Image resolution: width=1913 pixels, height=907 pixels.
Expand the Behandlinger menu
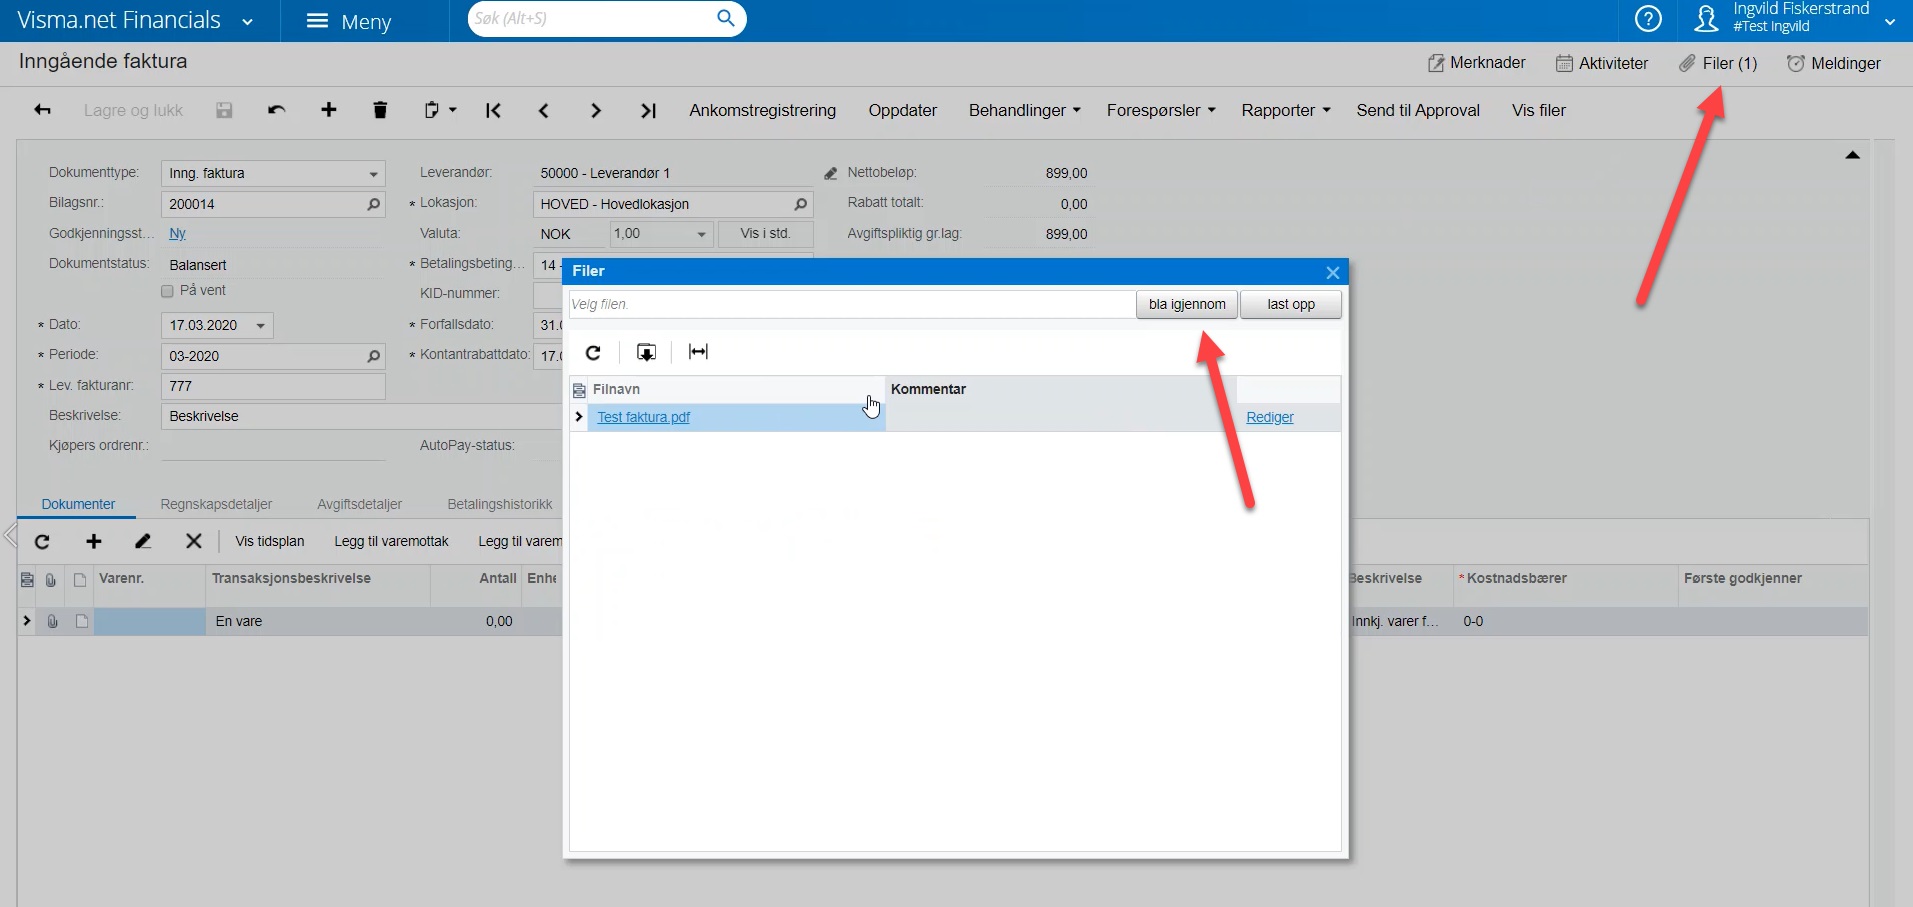click(x=1024, y=110)
